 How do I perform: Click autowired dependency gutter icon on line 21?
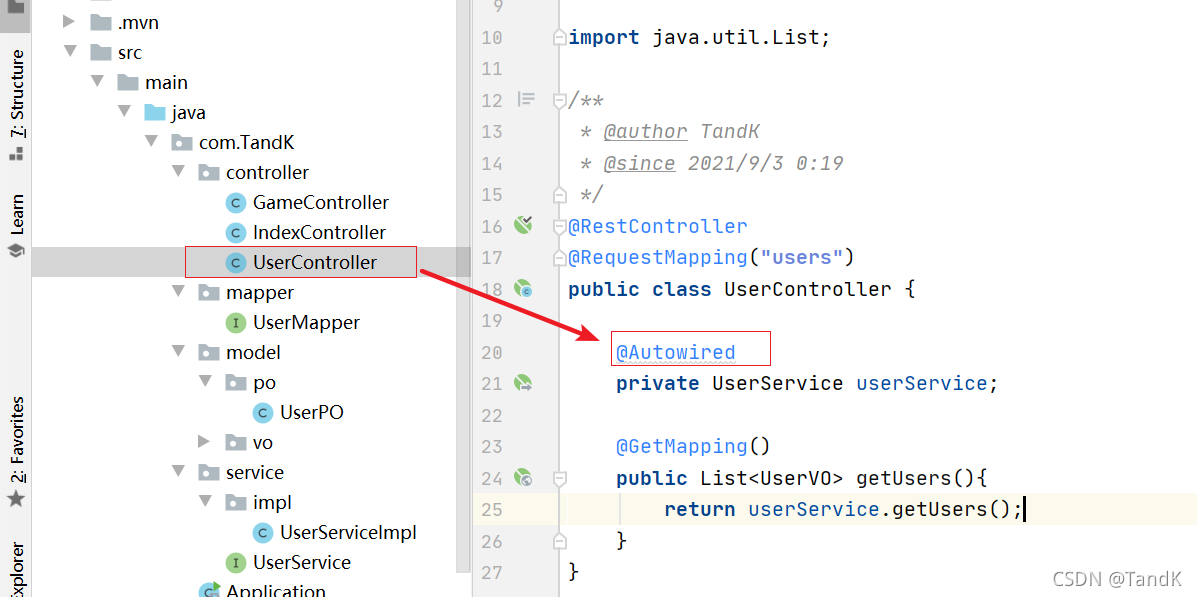point(523,382)
